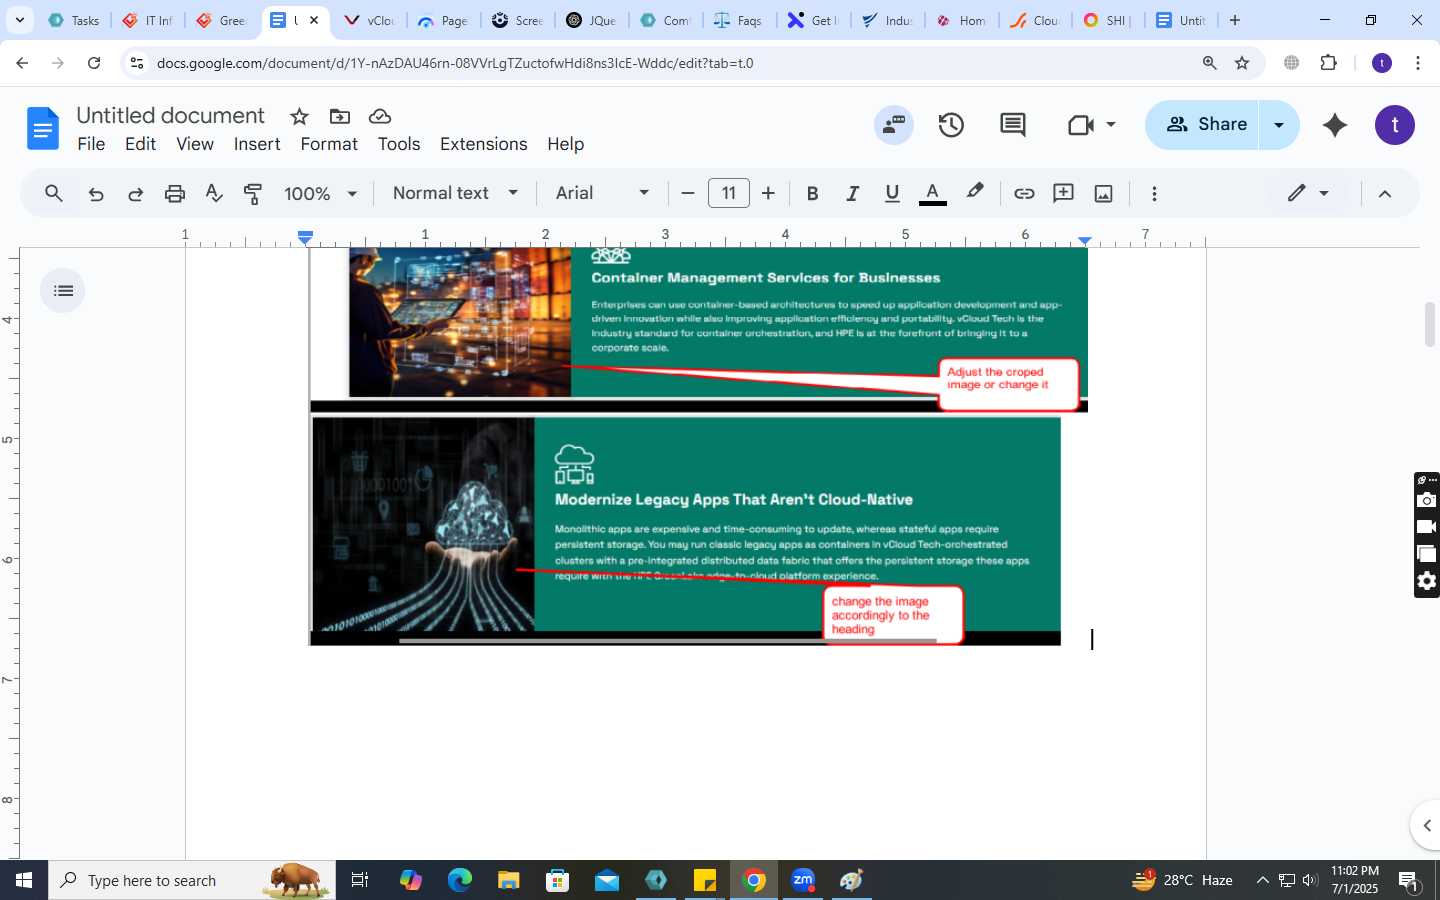Hide the menus with collapse arrow
1440x900 pixels.
click(x=1385, y=193)
